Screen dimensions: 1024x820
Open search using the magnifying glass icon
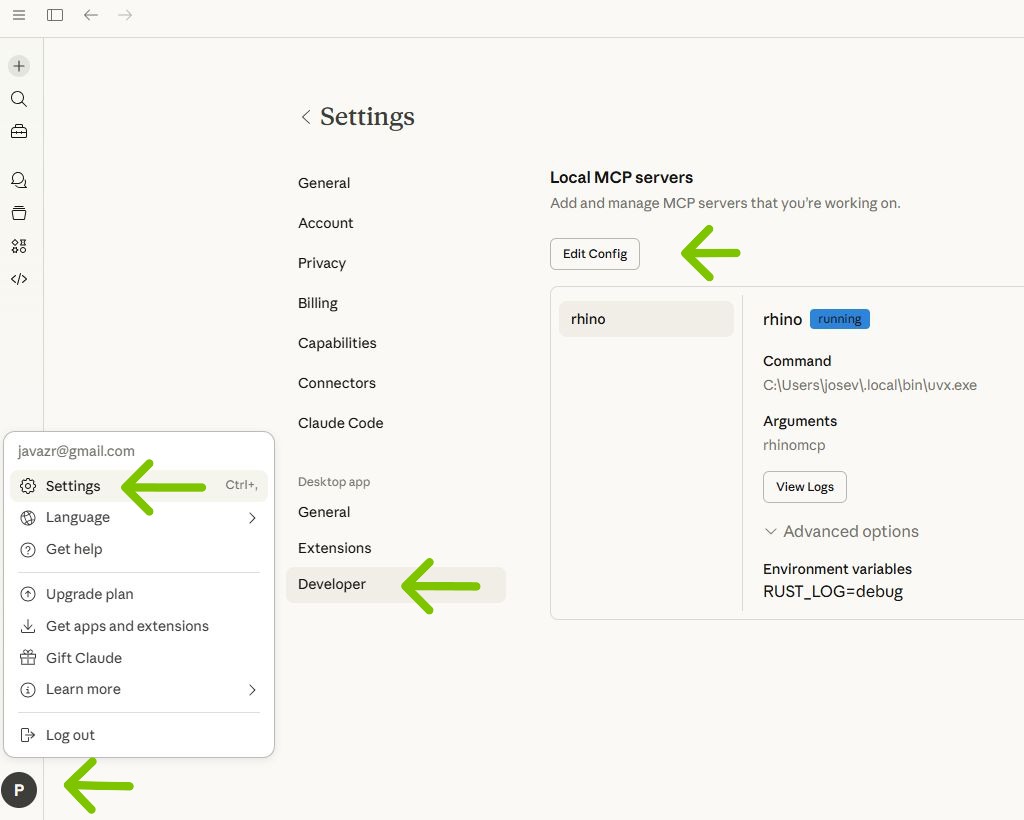pos(18,98)
